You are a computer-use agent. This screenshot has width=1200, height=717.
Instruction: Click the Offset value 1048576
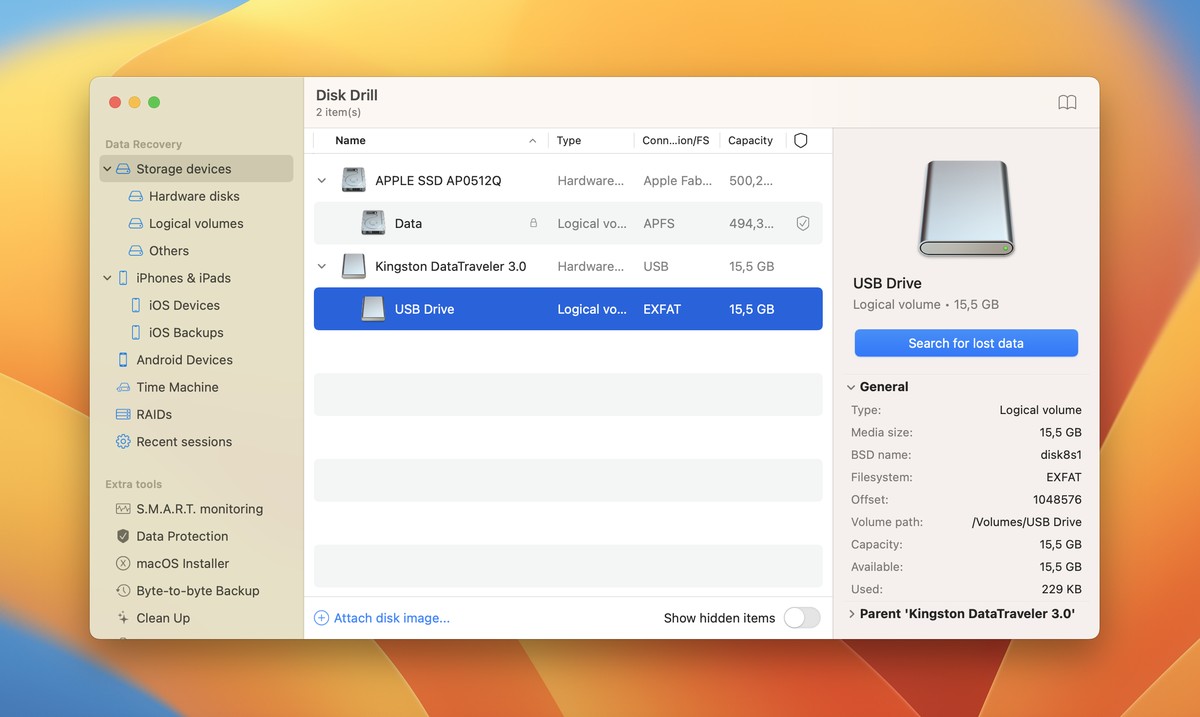click(1057, 500)
